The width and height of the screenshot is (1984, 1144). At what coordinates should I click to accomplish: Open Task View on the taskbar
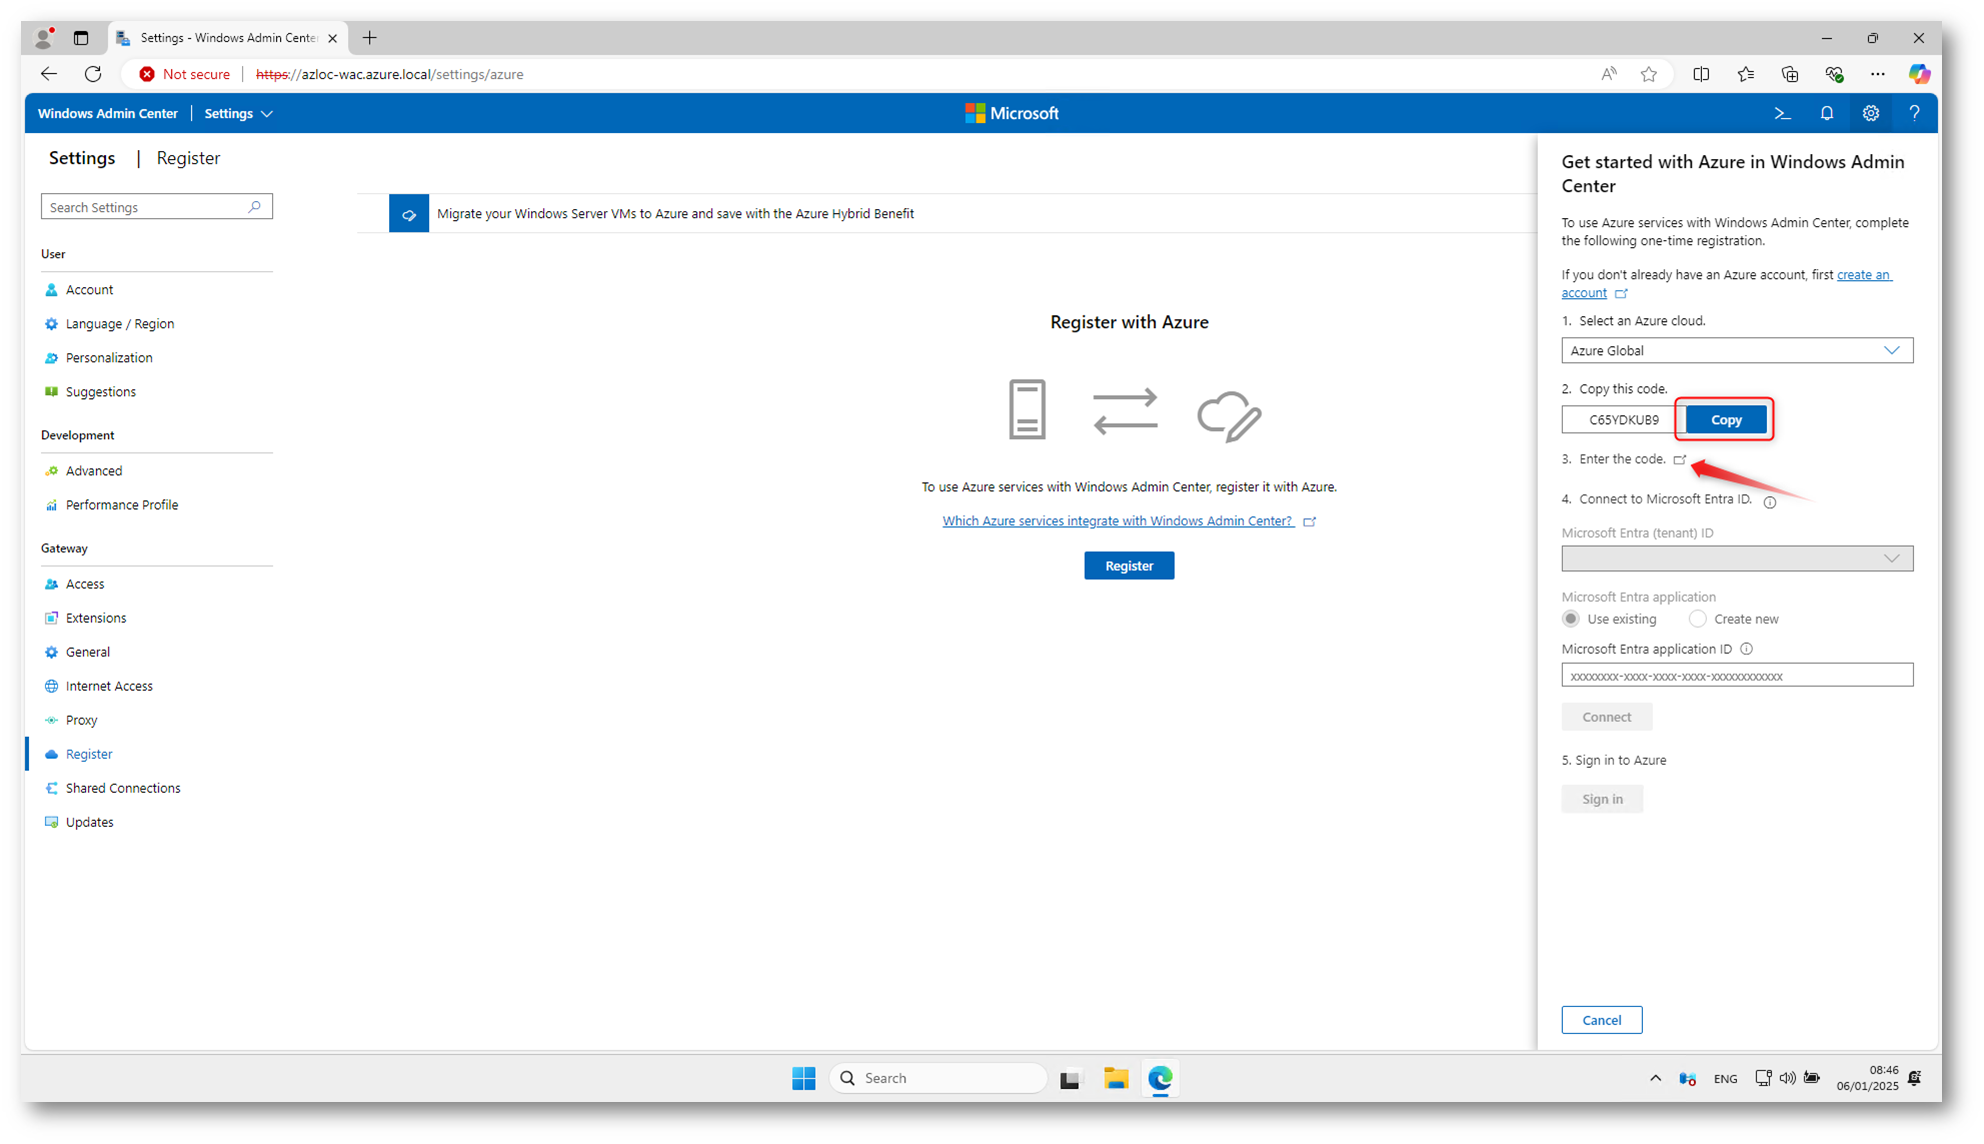[1070, 1078]
